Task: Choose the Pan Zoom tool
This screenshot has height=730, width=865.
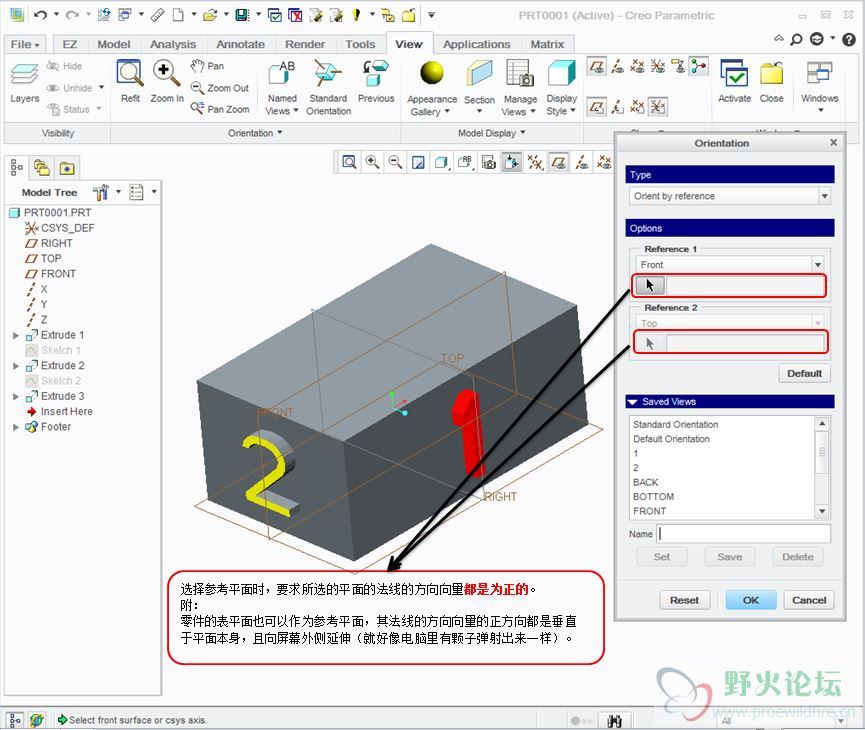Action: point(220,109)
